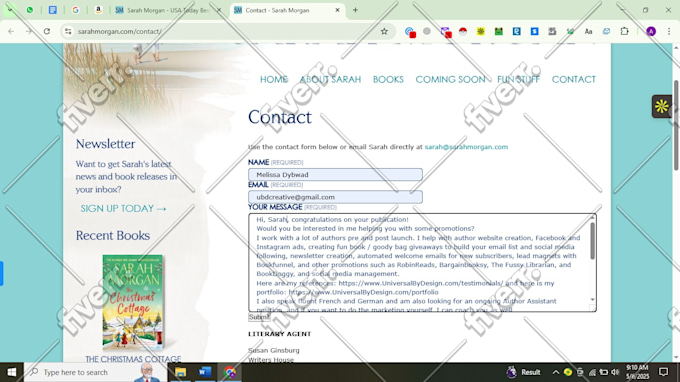Submit the contact form
The width and height of the screenshot is (680, 382).
259,317
